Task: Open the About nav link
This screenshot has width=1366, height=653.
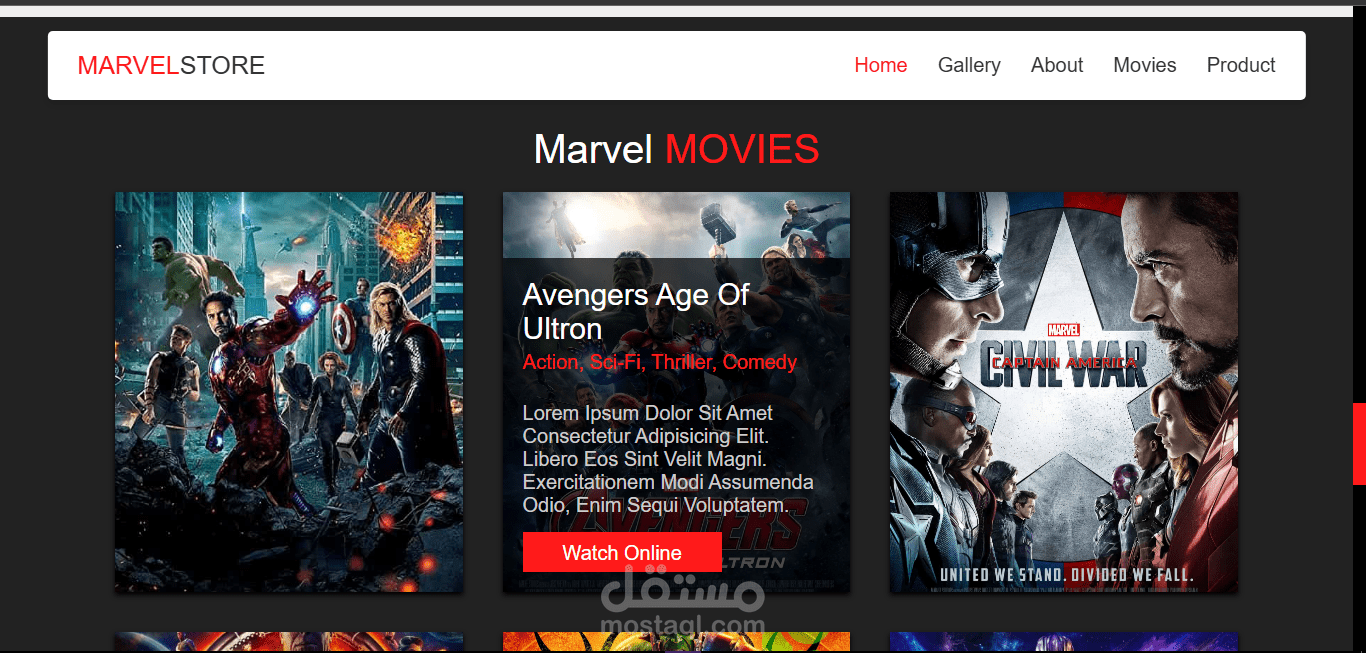Action: tap(1057, 65)
